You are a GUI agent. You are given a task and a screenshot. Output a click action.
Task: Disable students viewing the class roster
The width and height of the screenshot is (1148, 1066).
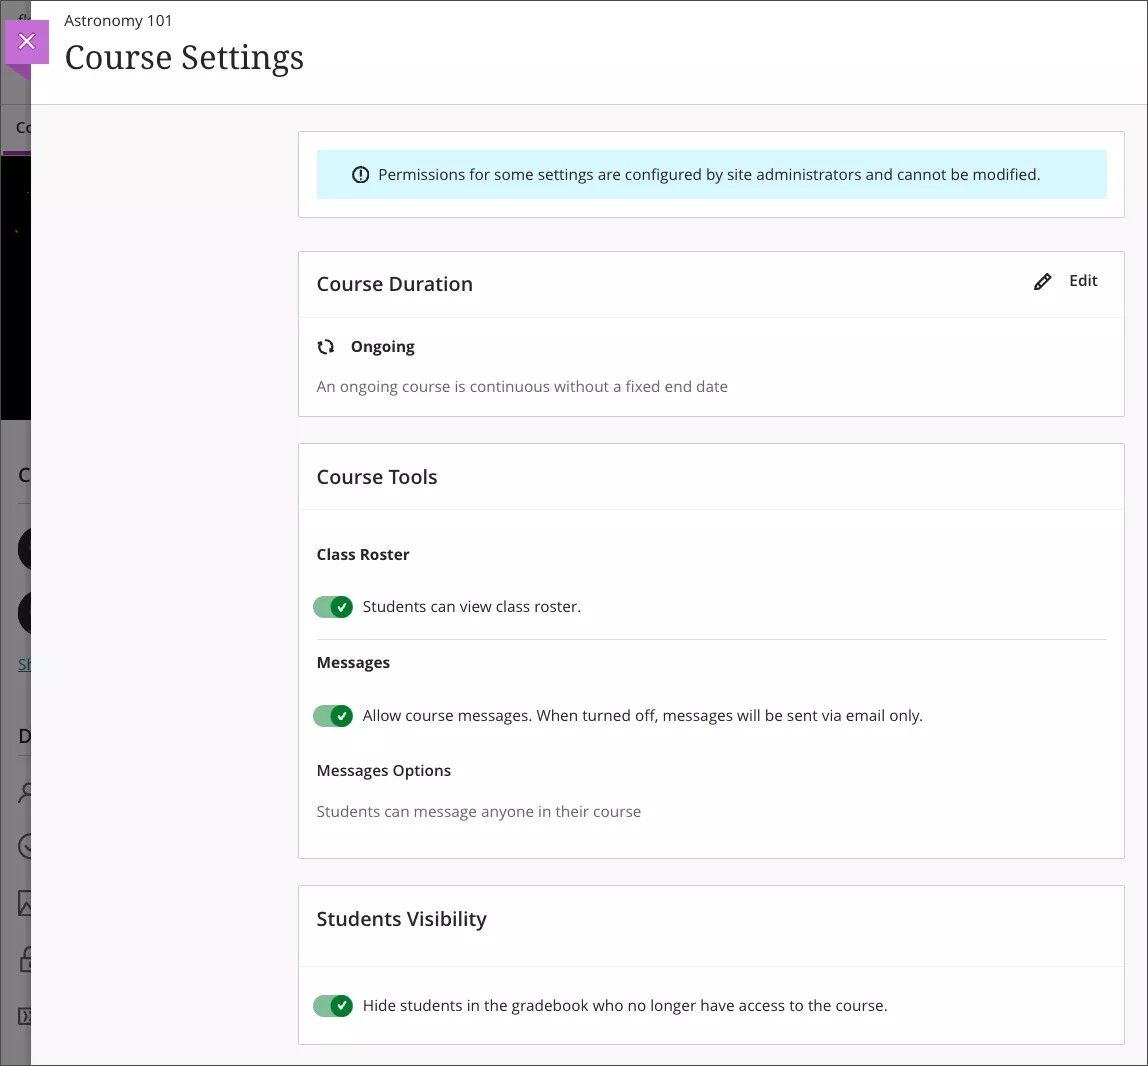point(333,607)
